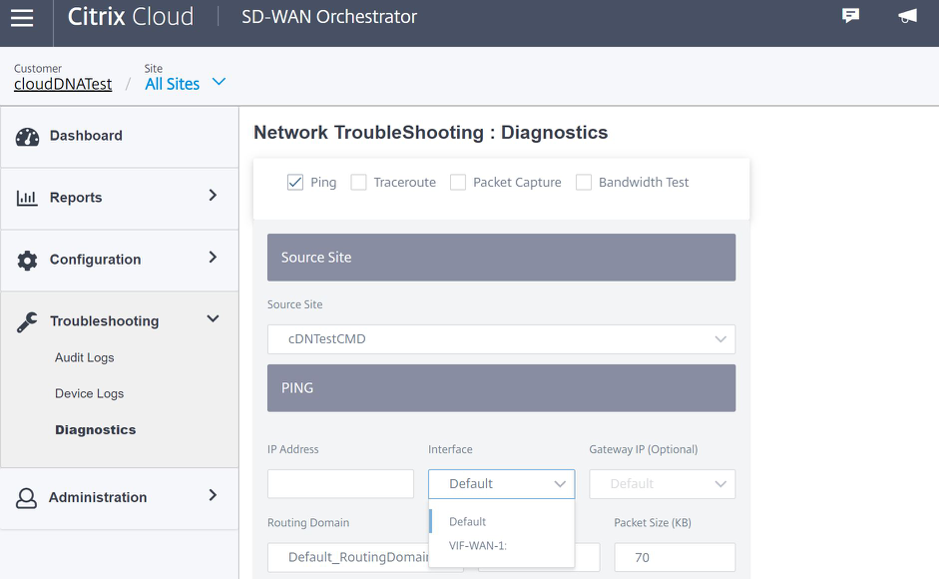The height and width of the screenshot is (579, 939).
Task: Enable the Traceroute checkbox
Action: click(x=358, y=182)
